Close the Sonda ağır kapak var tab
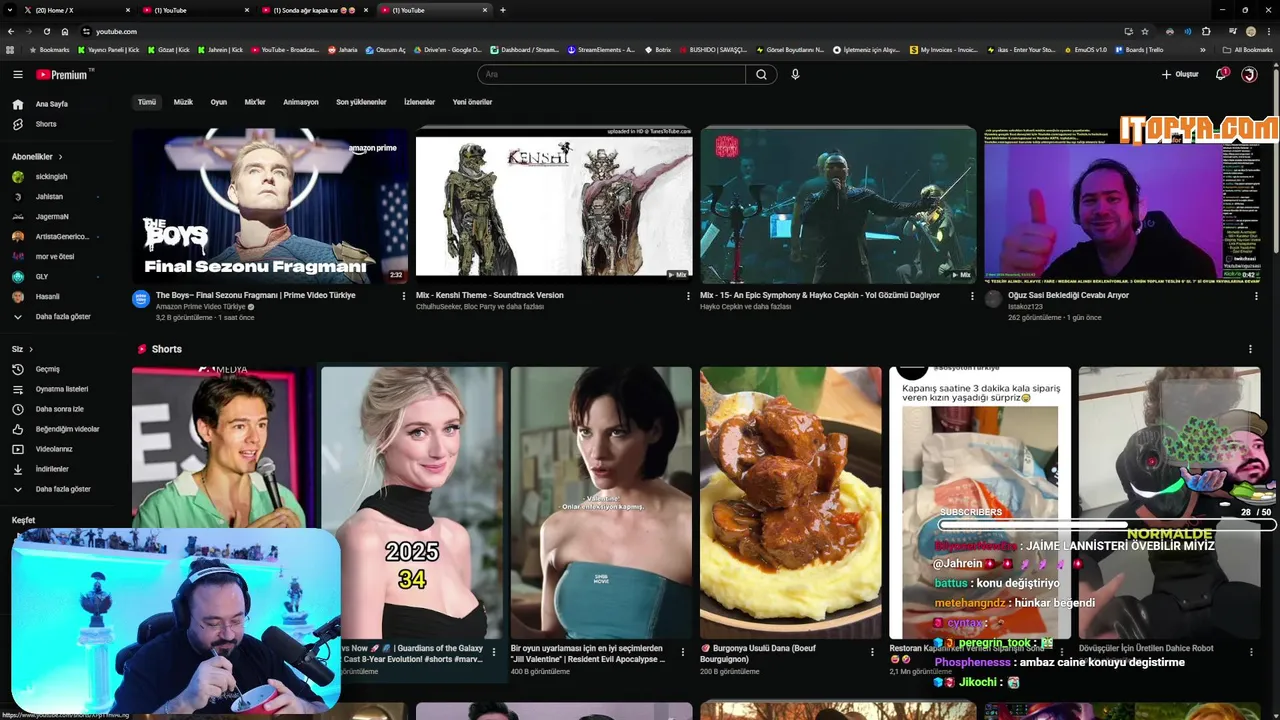This screenshot has width=1280, height=720. click(365, 10)
